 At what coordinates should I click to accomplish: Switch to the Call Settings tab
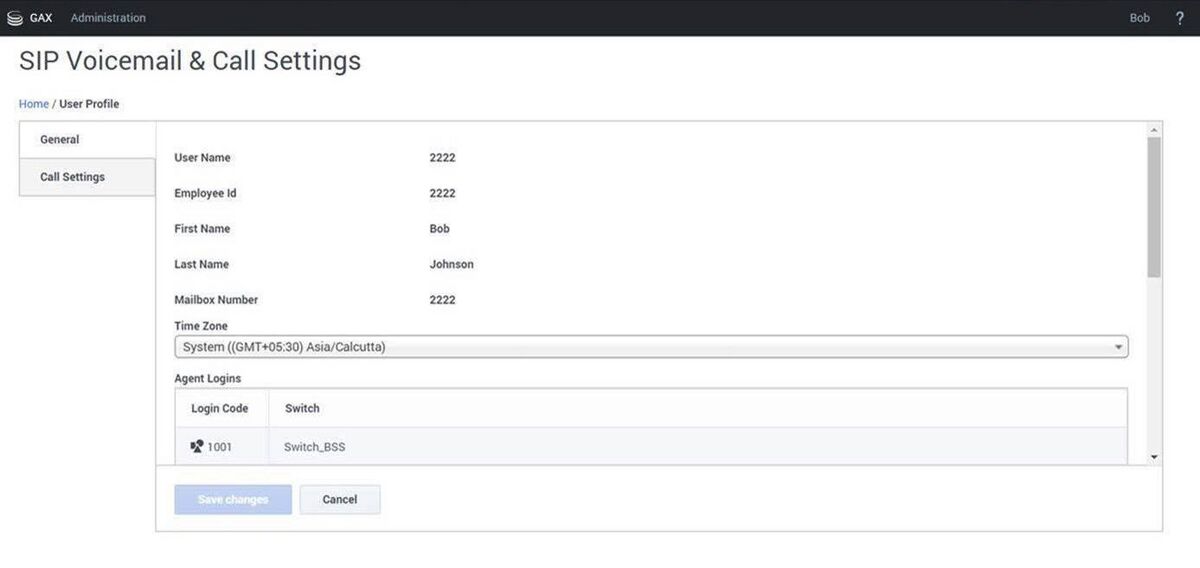(x=72, y=177)
